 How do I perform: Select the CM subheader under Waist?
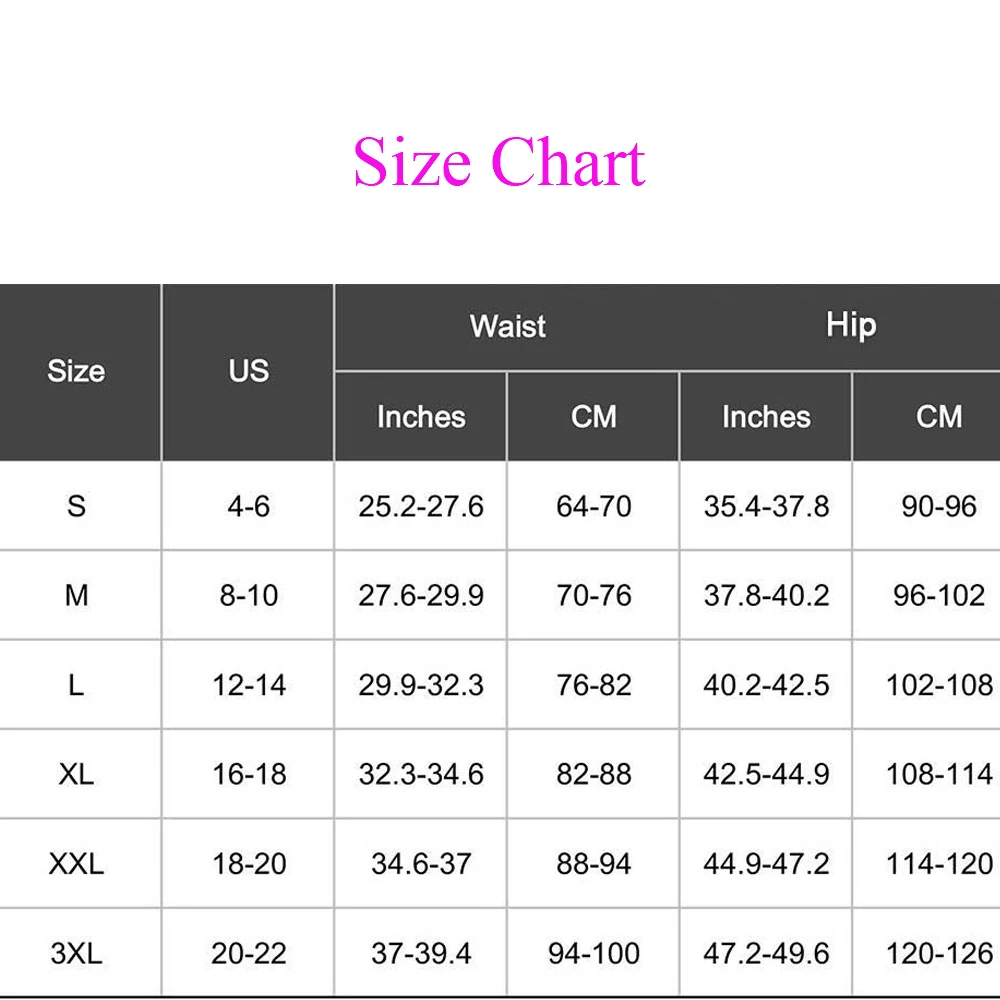tap(594, 417)
